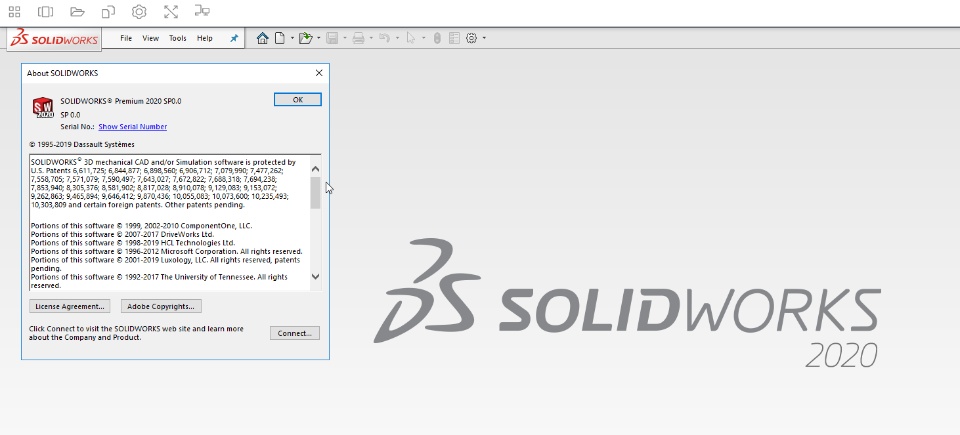The image size is (960, 435).
Task: Expand the New document dropdown arrow
Action: (292, 38)
